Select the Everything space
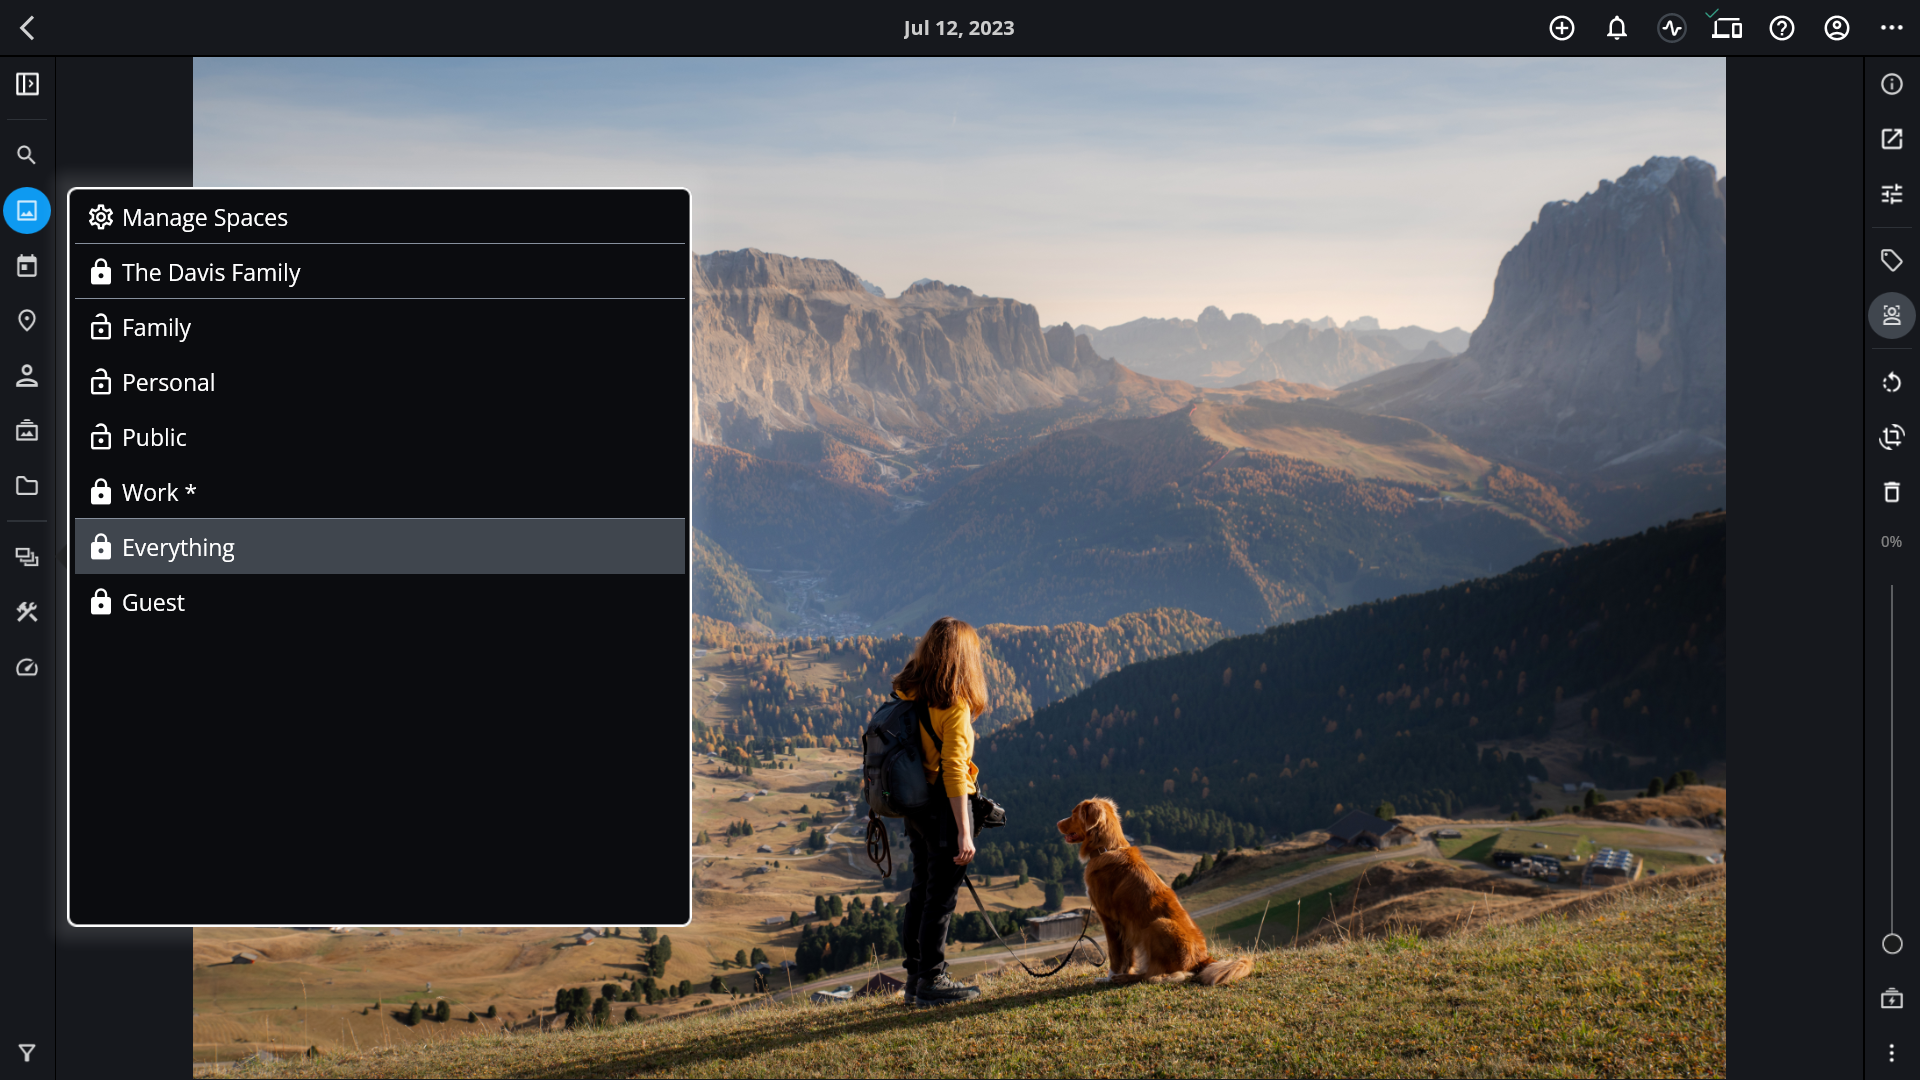Screen dimensions: 1920x1080 click(x=178, y=547)
